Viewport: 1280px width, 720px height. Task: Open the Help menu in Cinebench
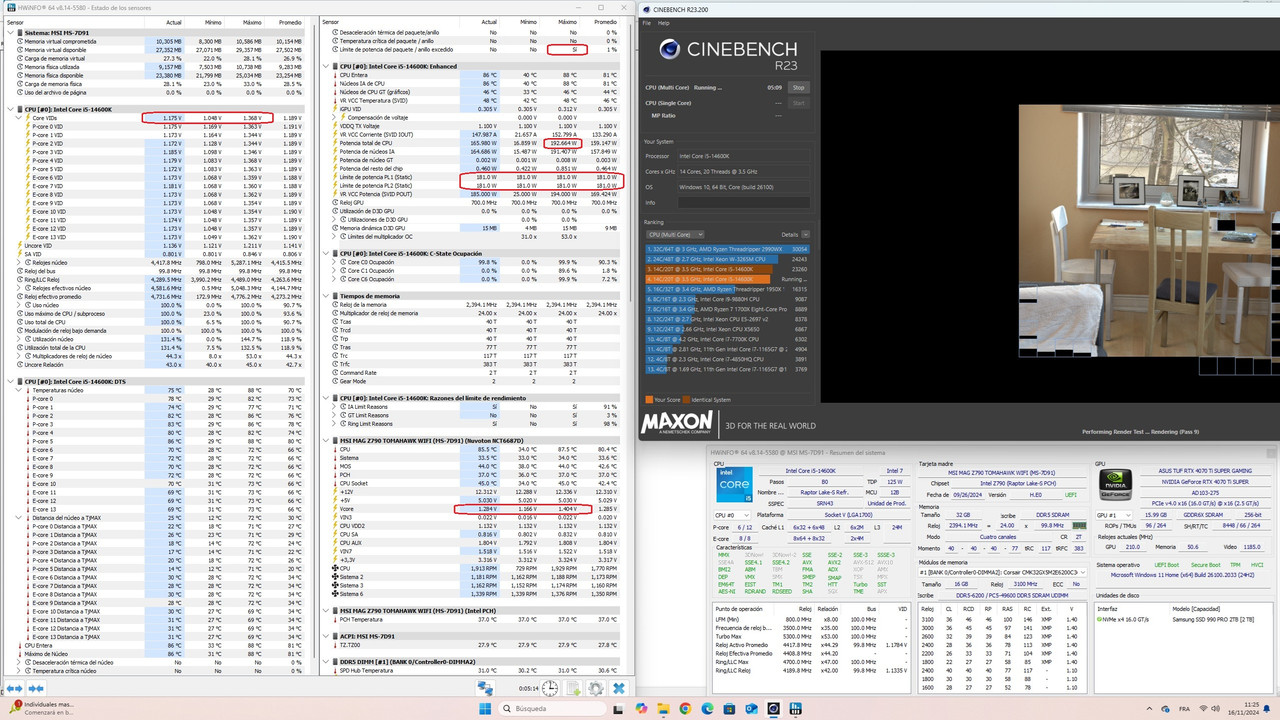pos(663,22)
